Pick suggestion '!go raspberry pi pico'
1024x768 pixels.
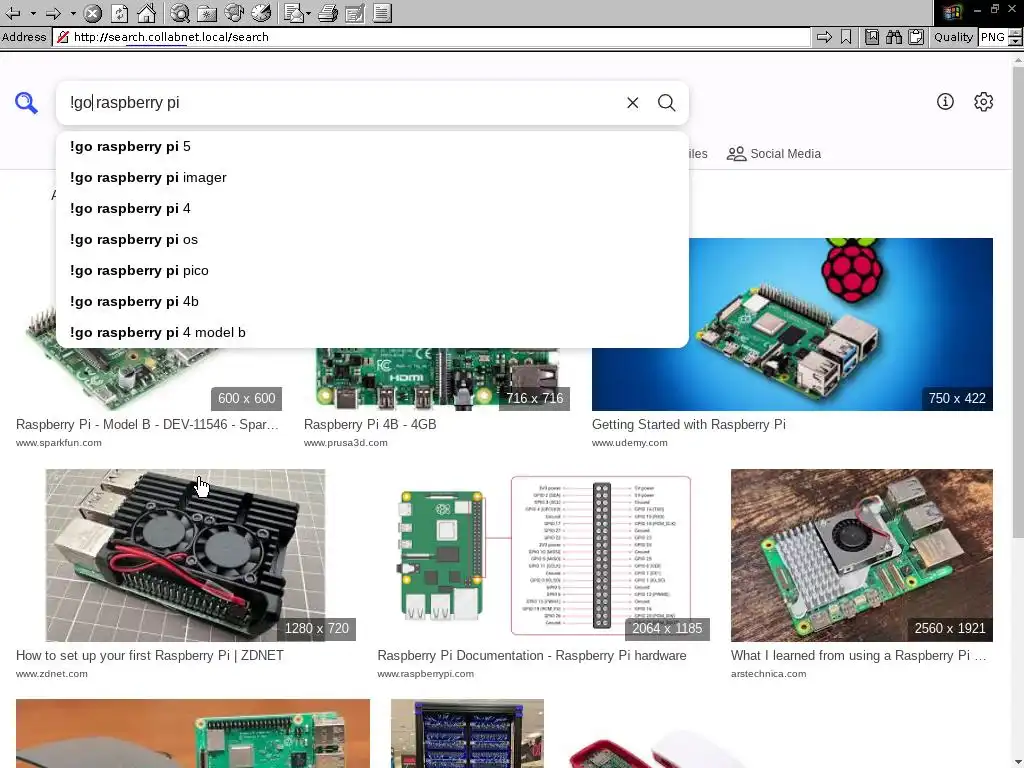[372, 270]
